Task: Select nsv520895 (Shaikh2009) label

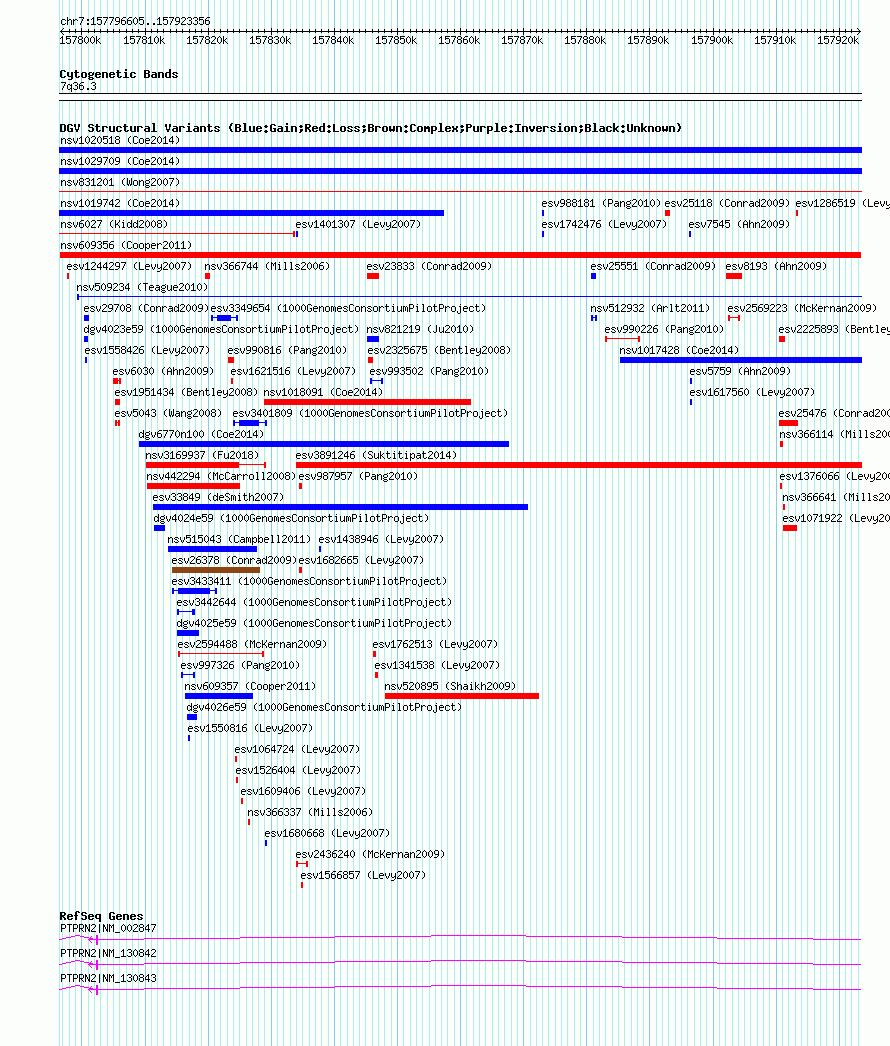Action: tap(450, 686)
